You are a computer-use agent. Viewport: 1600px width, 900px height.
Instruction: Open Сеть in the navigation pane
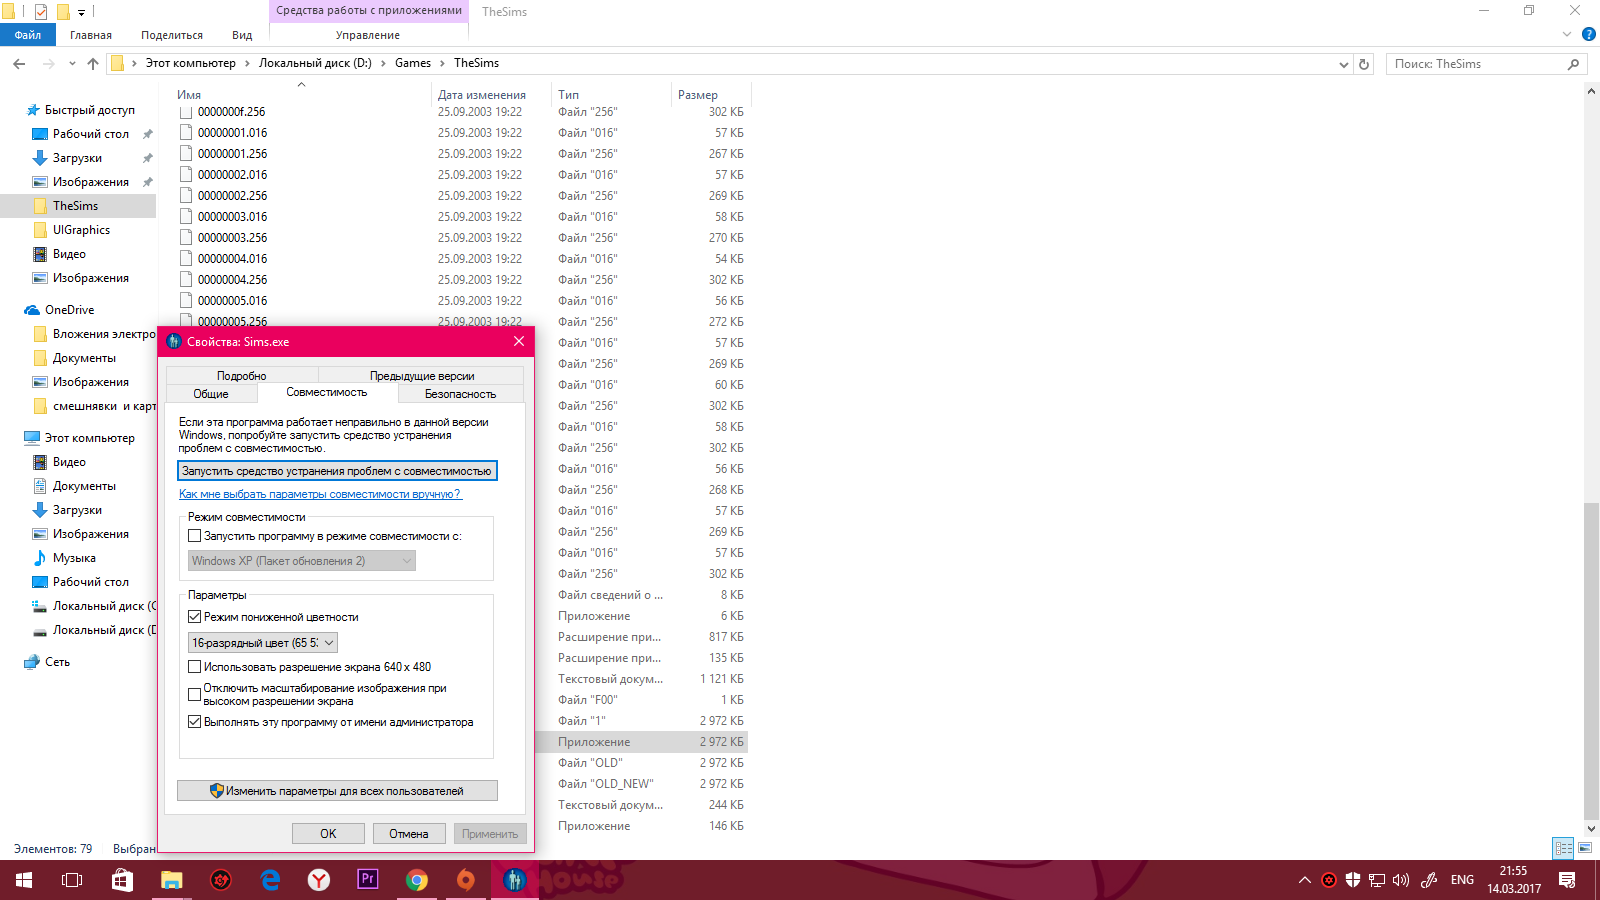tap(57, 662)
